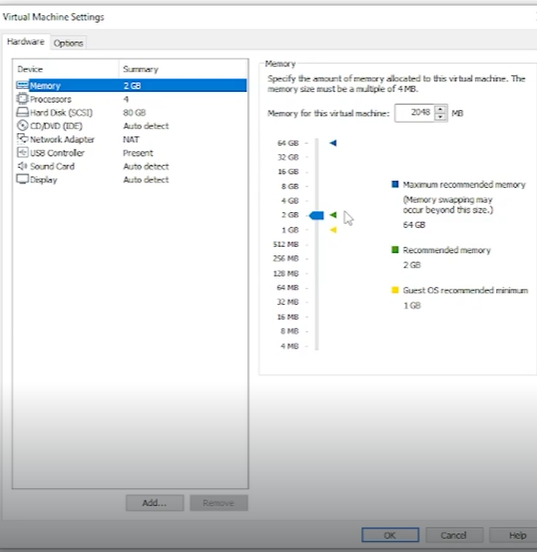The height and width of the screenshot is (552, 537).
Task: Click the blue maximum recommended memory marker
Action: (333, 143)
